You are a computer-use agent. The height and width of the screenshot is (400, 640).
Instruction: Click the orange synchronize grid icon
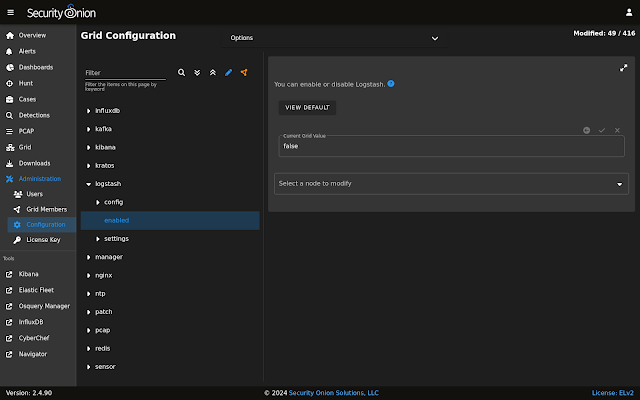tap(244, 72)
